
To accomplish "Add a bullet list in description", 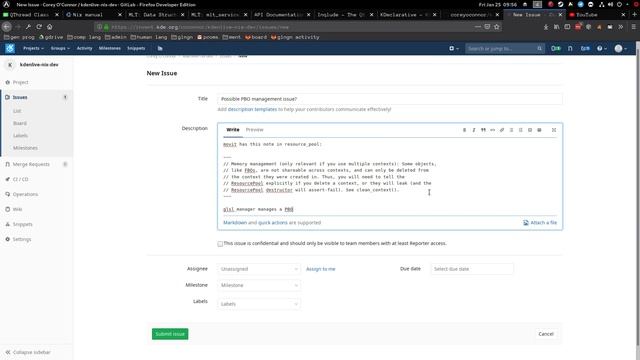I will pyautogui.click(x=511, y=130).
